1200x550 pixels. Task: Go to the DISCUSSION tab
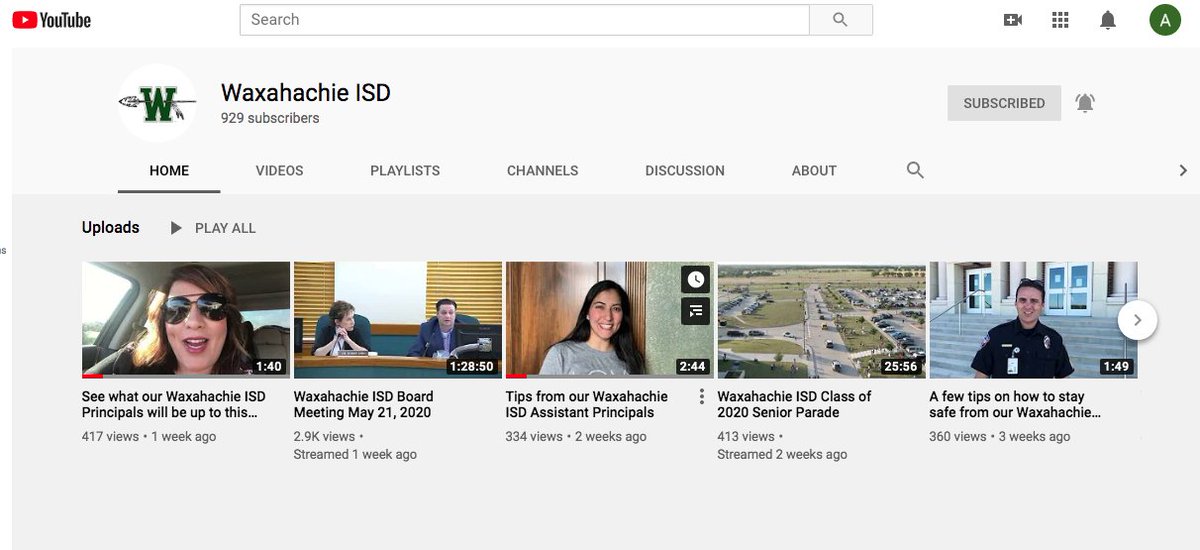(x=685, y=171)
